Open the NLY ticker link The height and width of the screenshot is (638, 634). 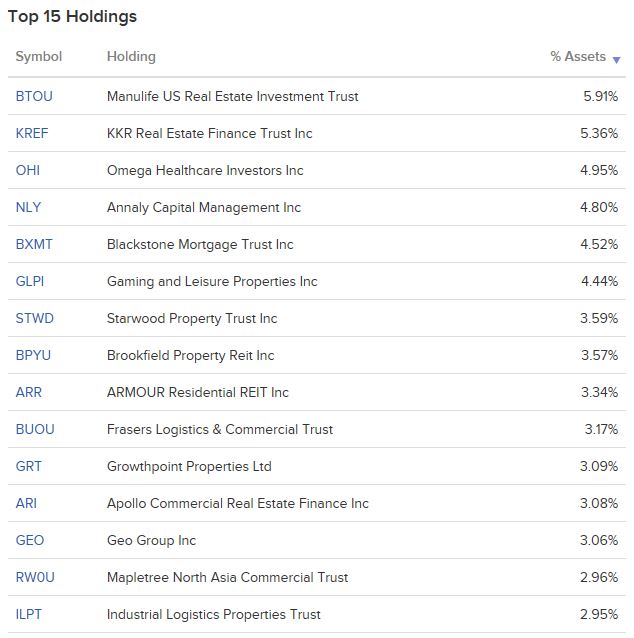(x=28, y=207)
